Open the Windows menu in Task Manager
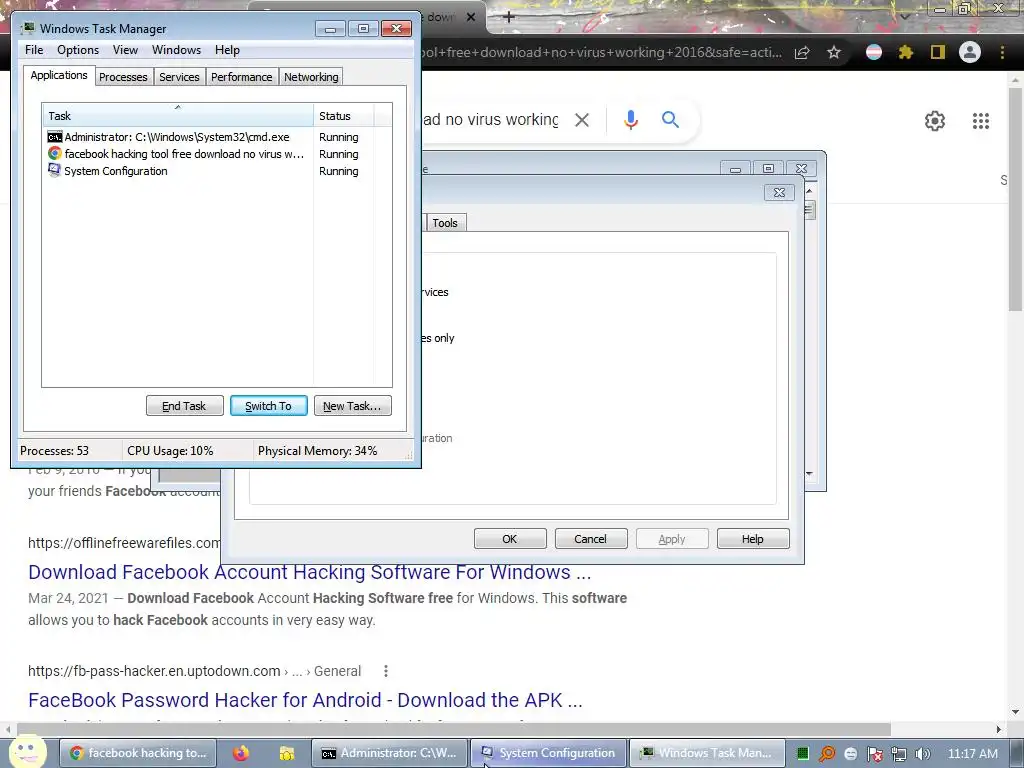This screenshot has height=768, width=1024. 176,50
